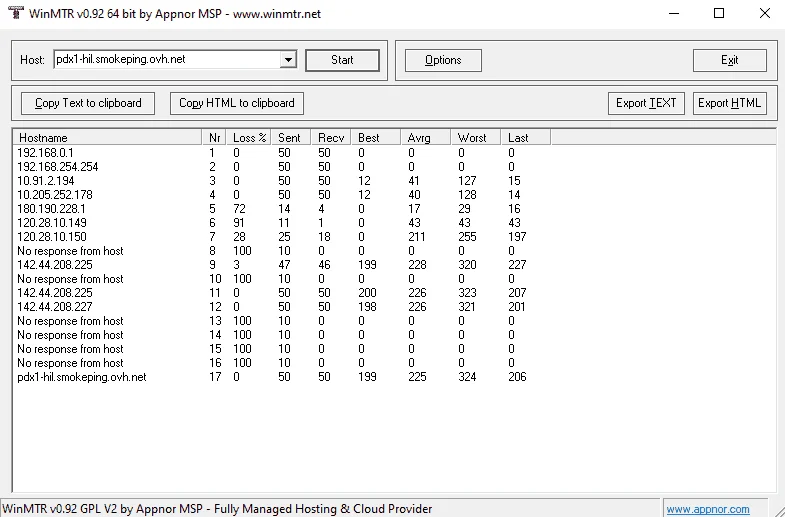Maximize the WinMTR window
Image resolution: width=785 pixels, height=517 pixels.
(719, 14)
